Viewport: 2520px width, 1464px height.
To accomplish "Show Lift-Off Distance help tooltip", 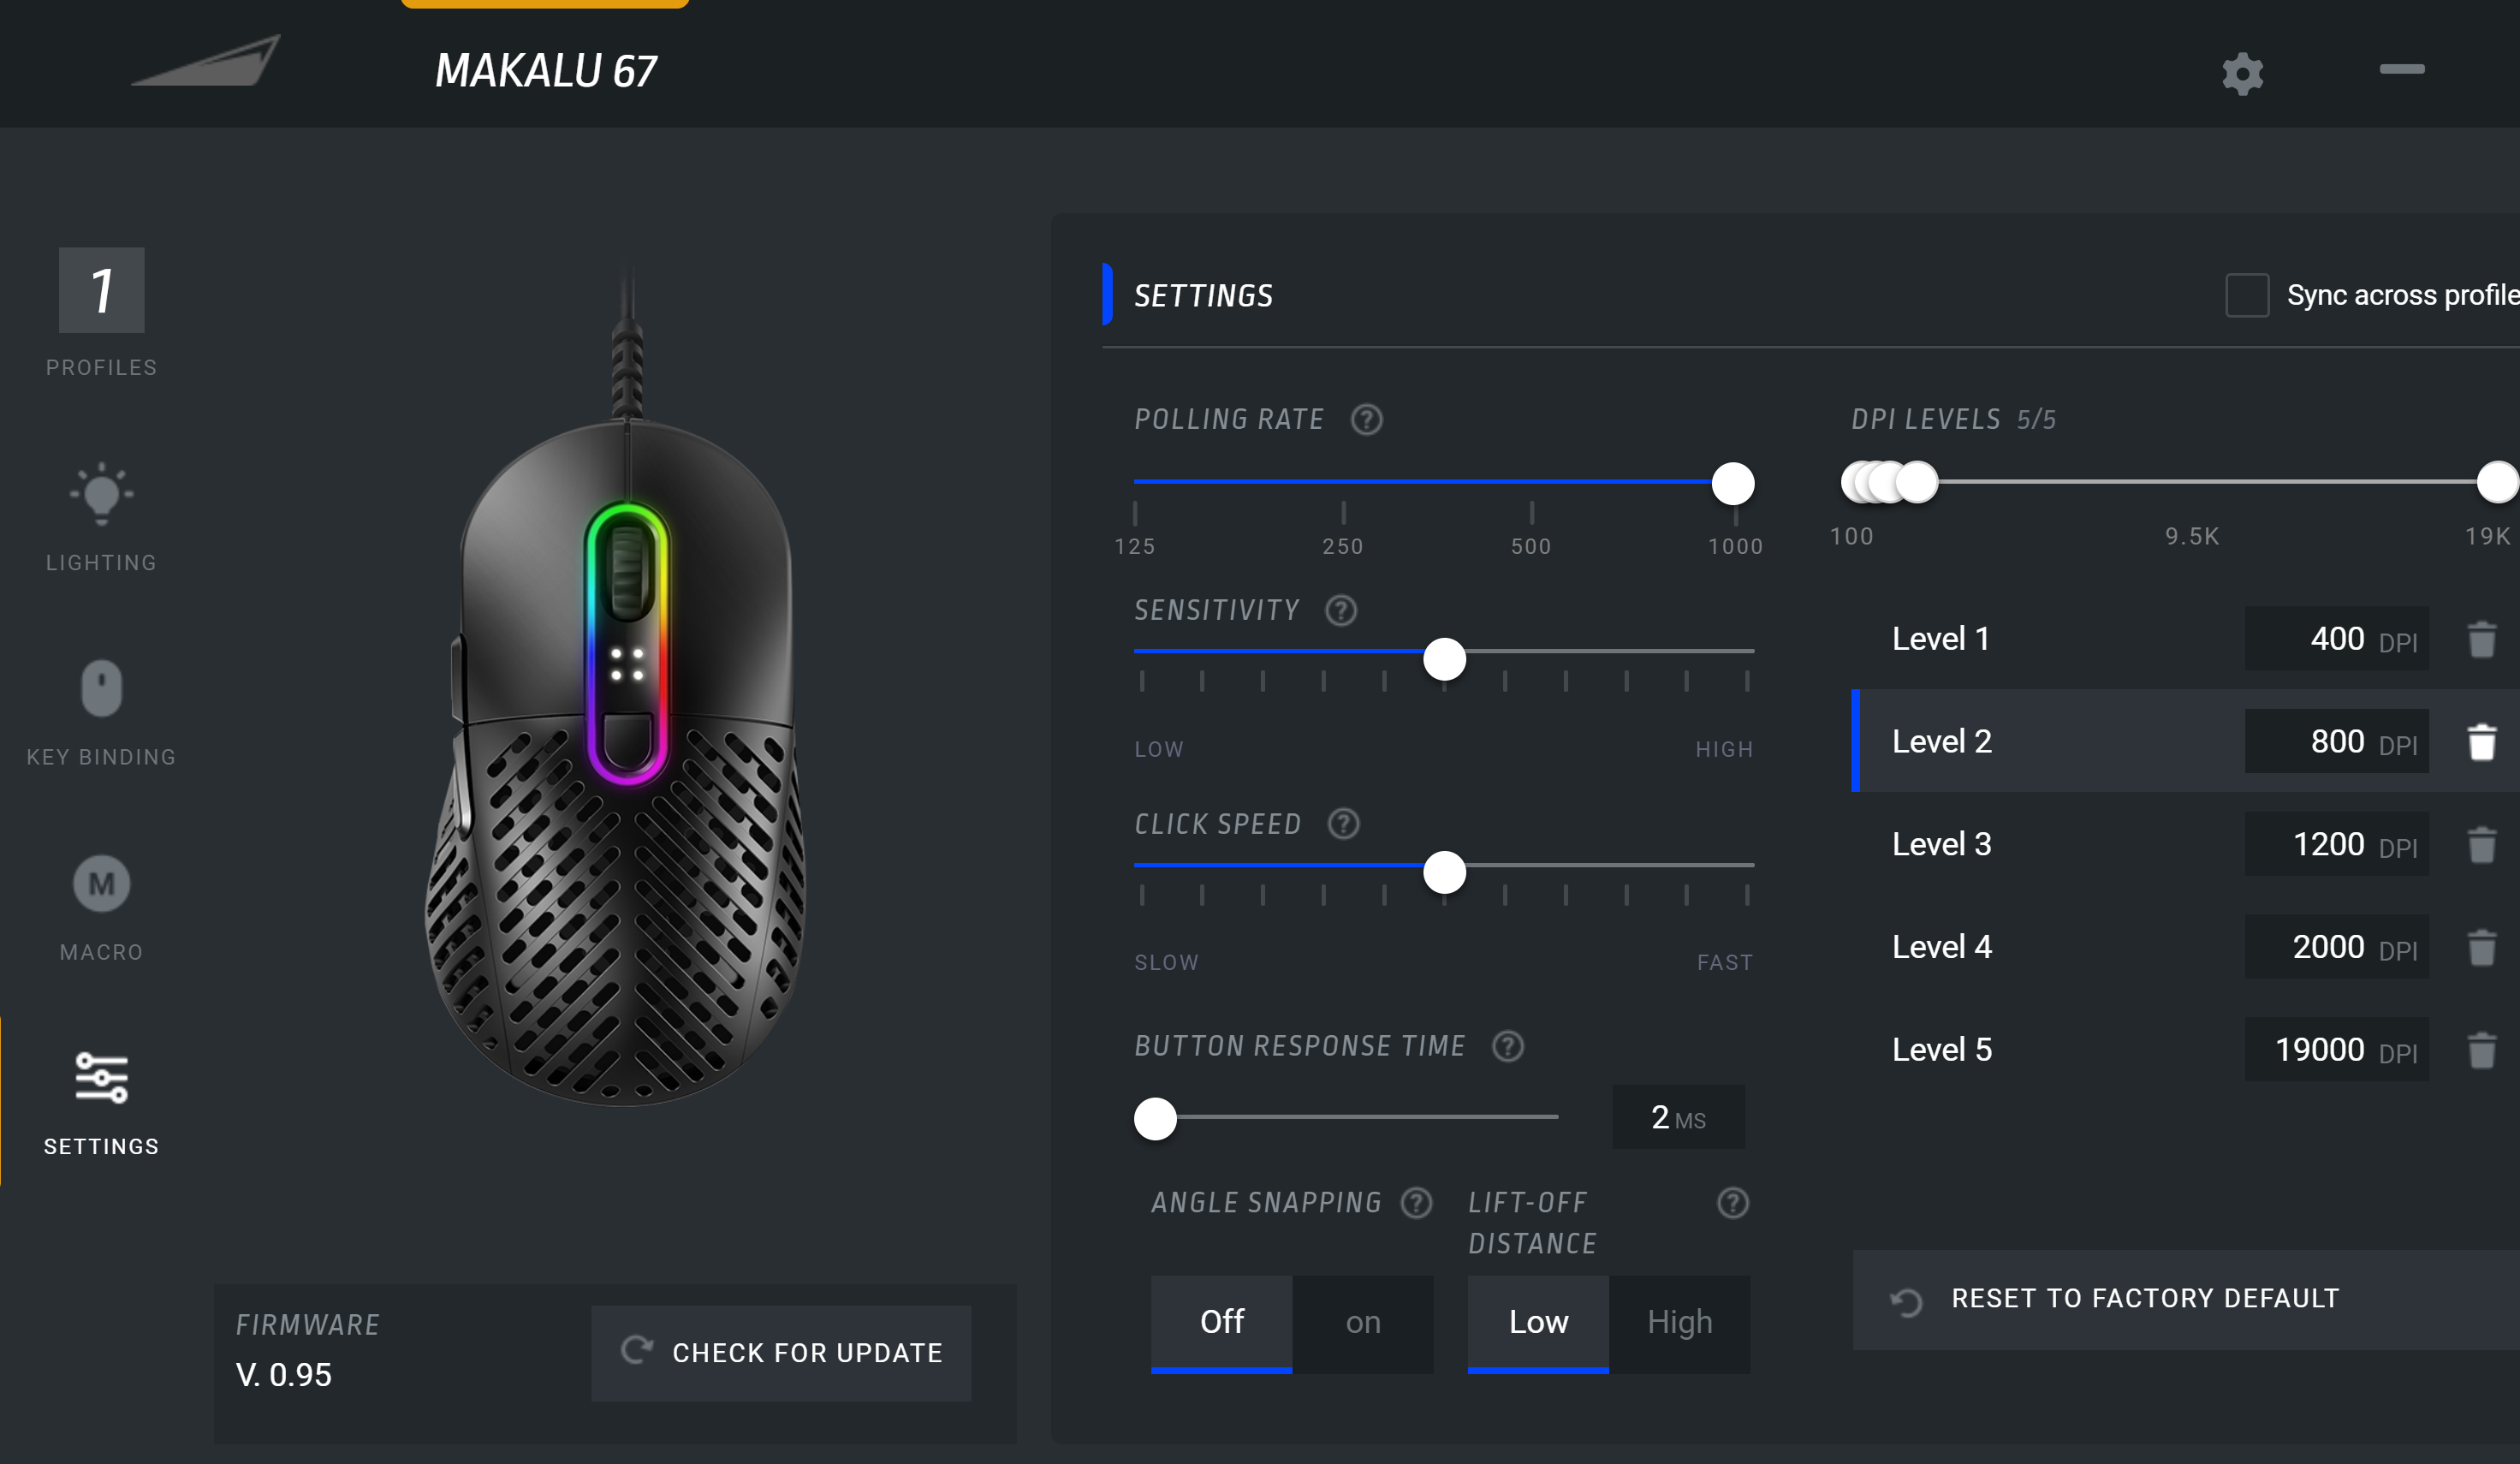I will 1732,1202.
